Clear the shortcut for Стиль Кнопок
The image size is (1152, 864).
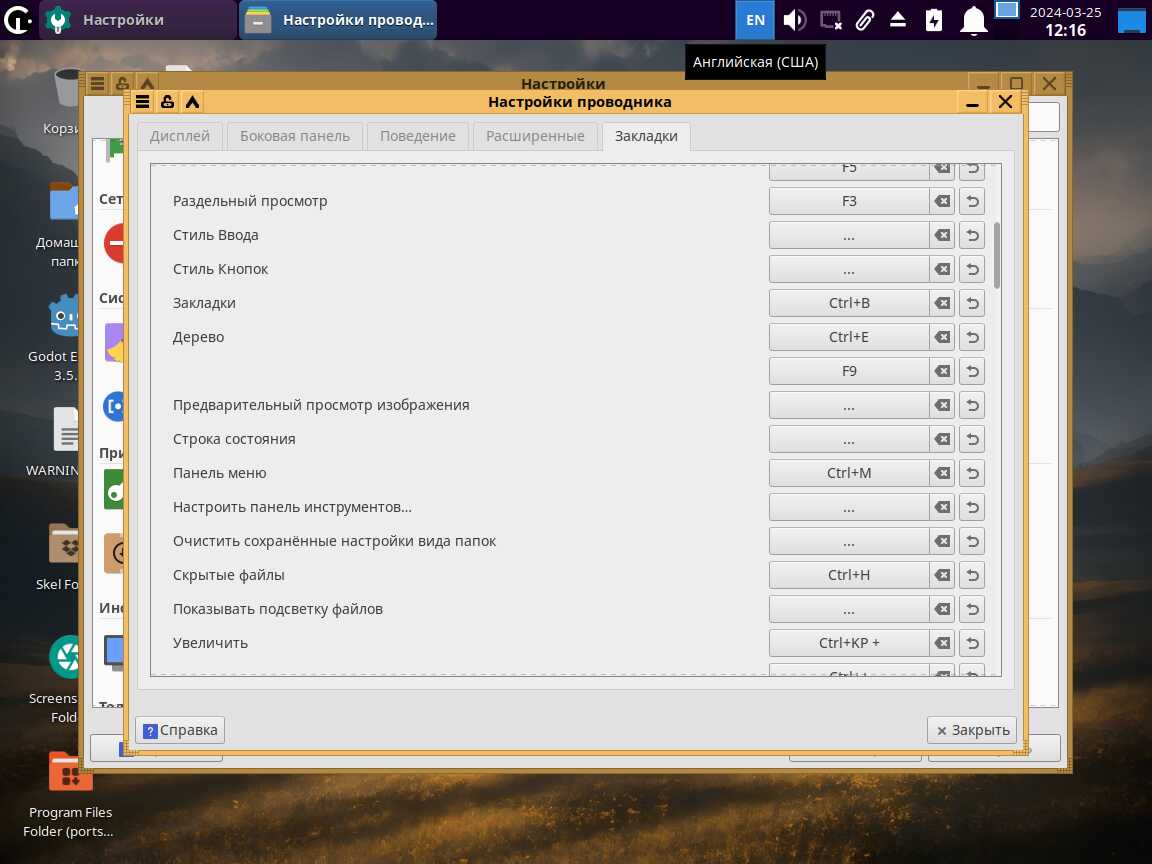(942, 269)
